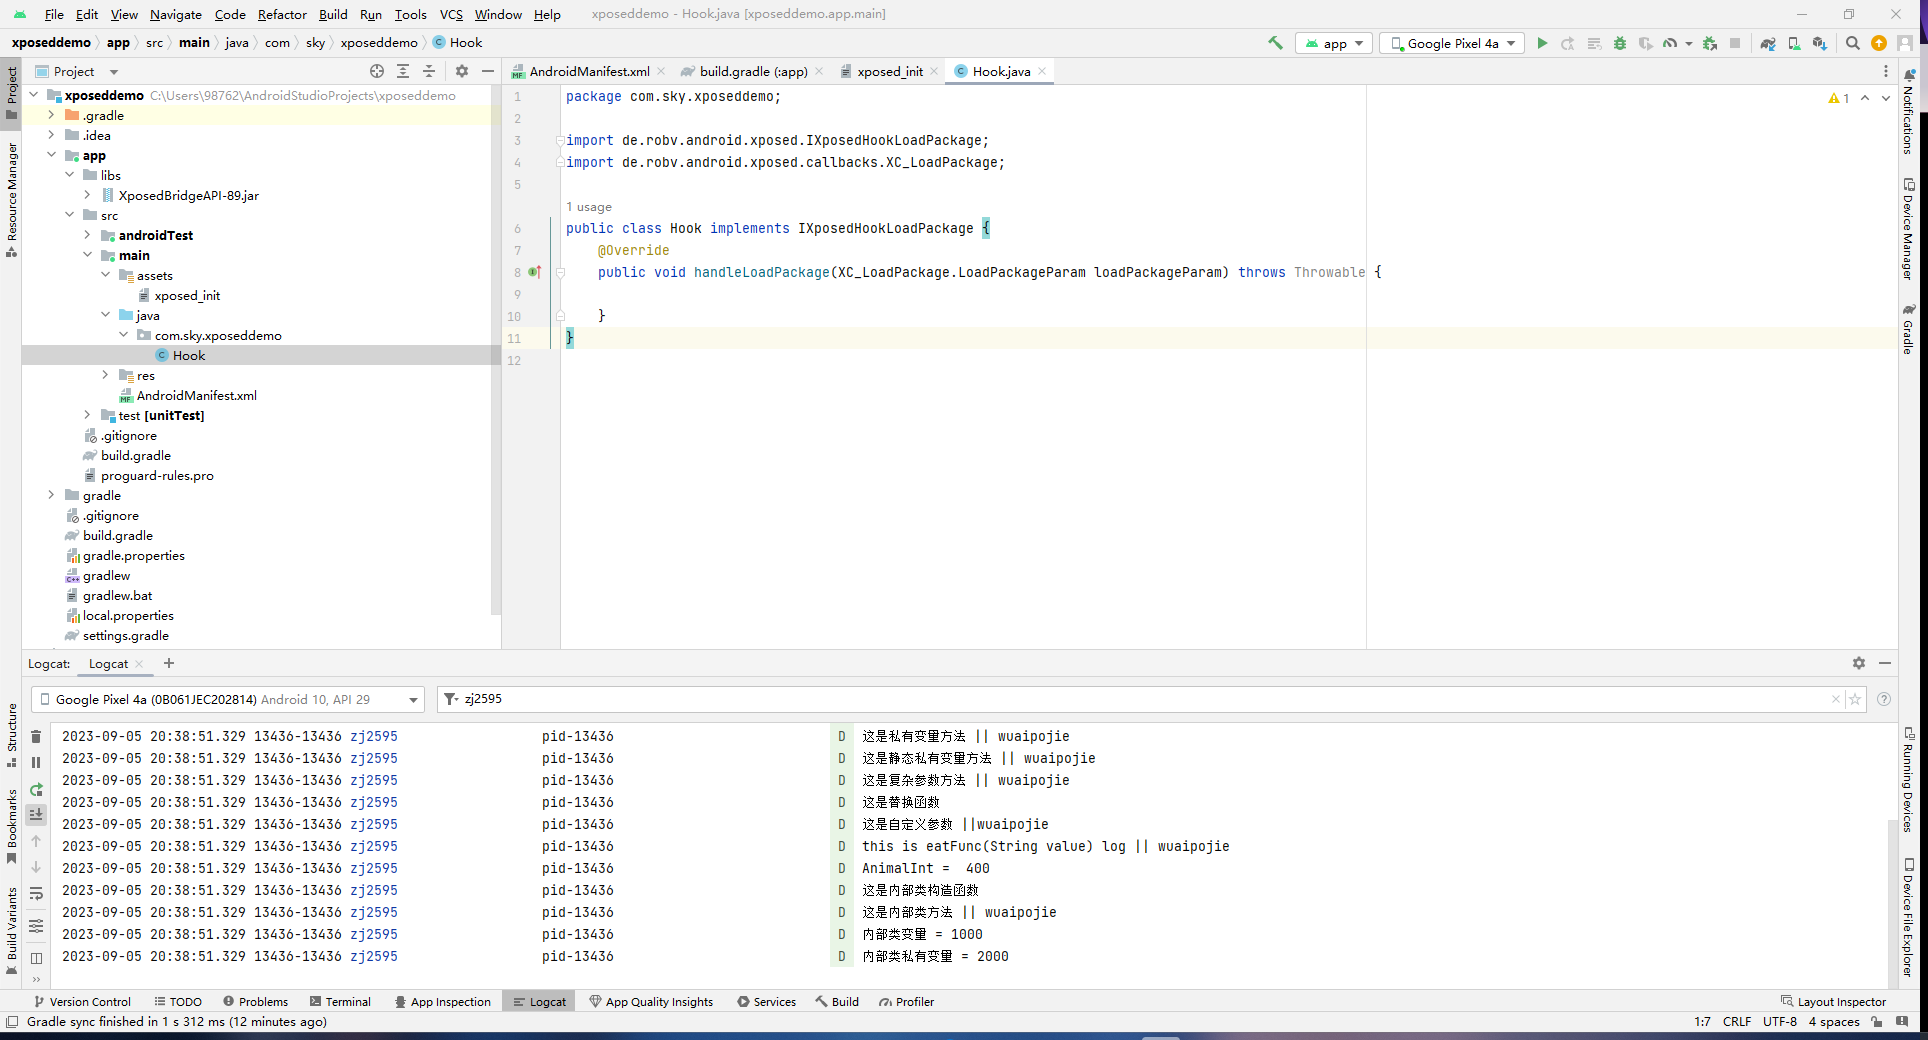Build the project with the hammer icon
The width and height of the screenshot is (1928, 1040).
pyautogui.click(x=1275, y=43)
